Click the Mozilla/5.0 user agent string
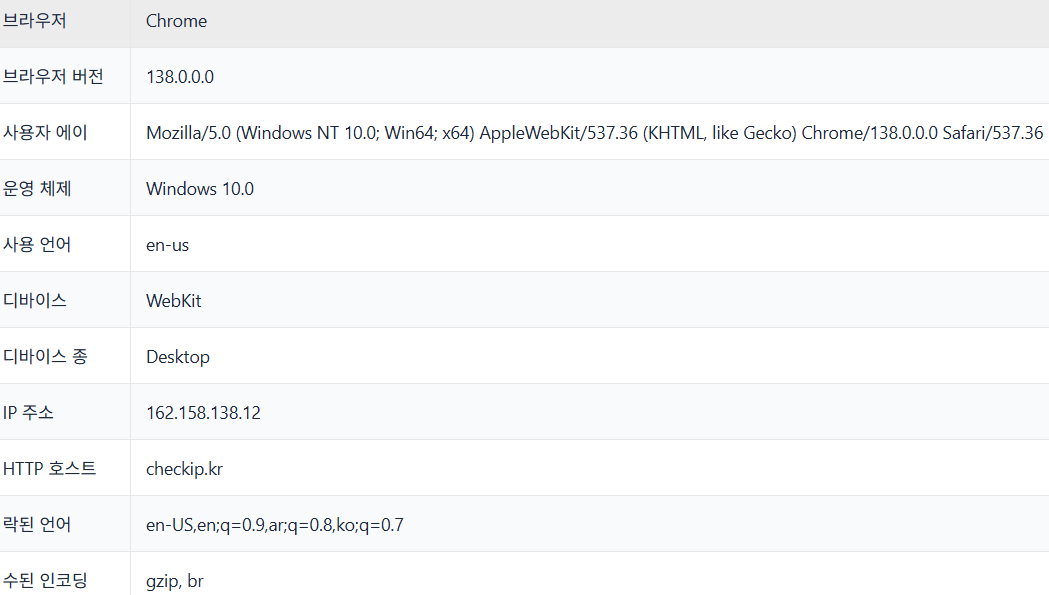Screen dimensions: 1049x595 click(x=594, y=133)
